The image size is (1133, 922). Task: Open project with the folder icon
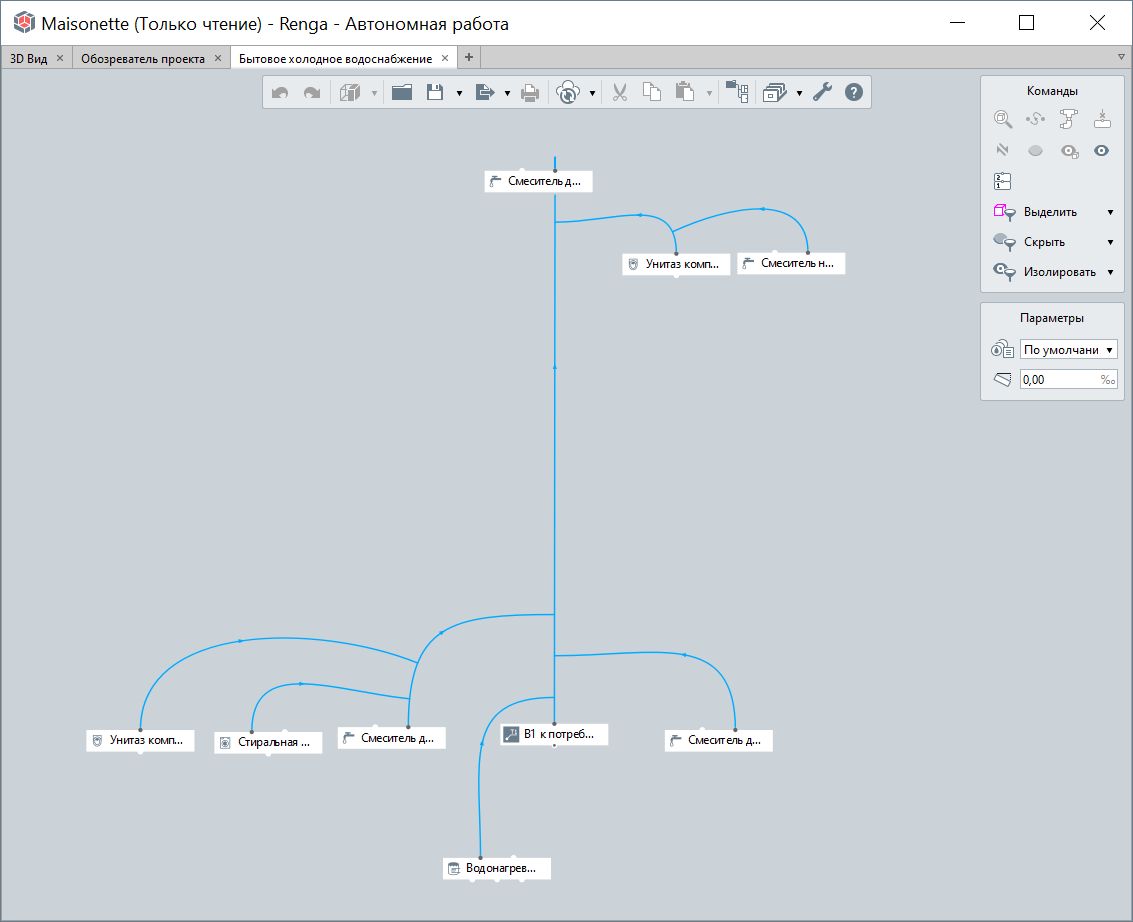[402, 92]
